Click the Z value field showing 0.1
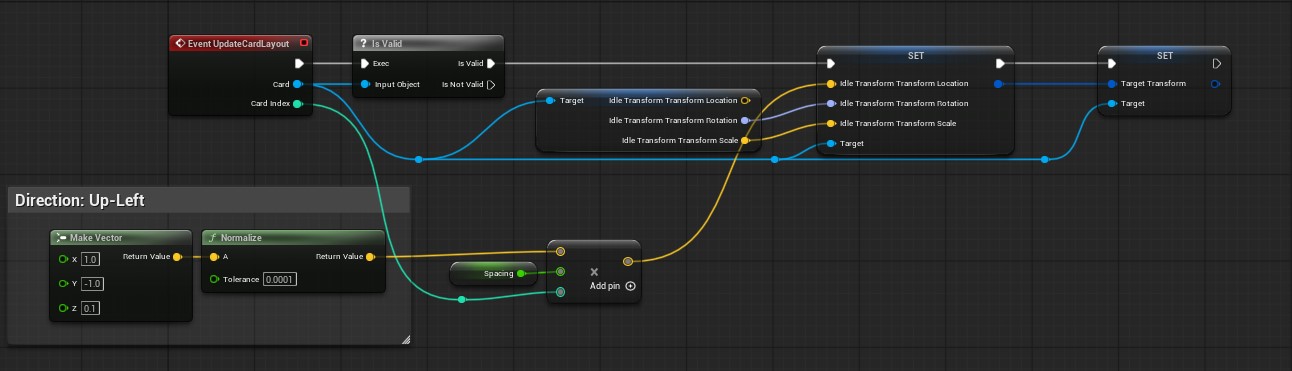This screenshot has width=1292, height=371. [x=90, y=308]
